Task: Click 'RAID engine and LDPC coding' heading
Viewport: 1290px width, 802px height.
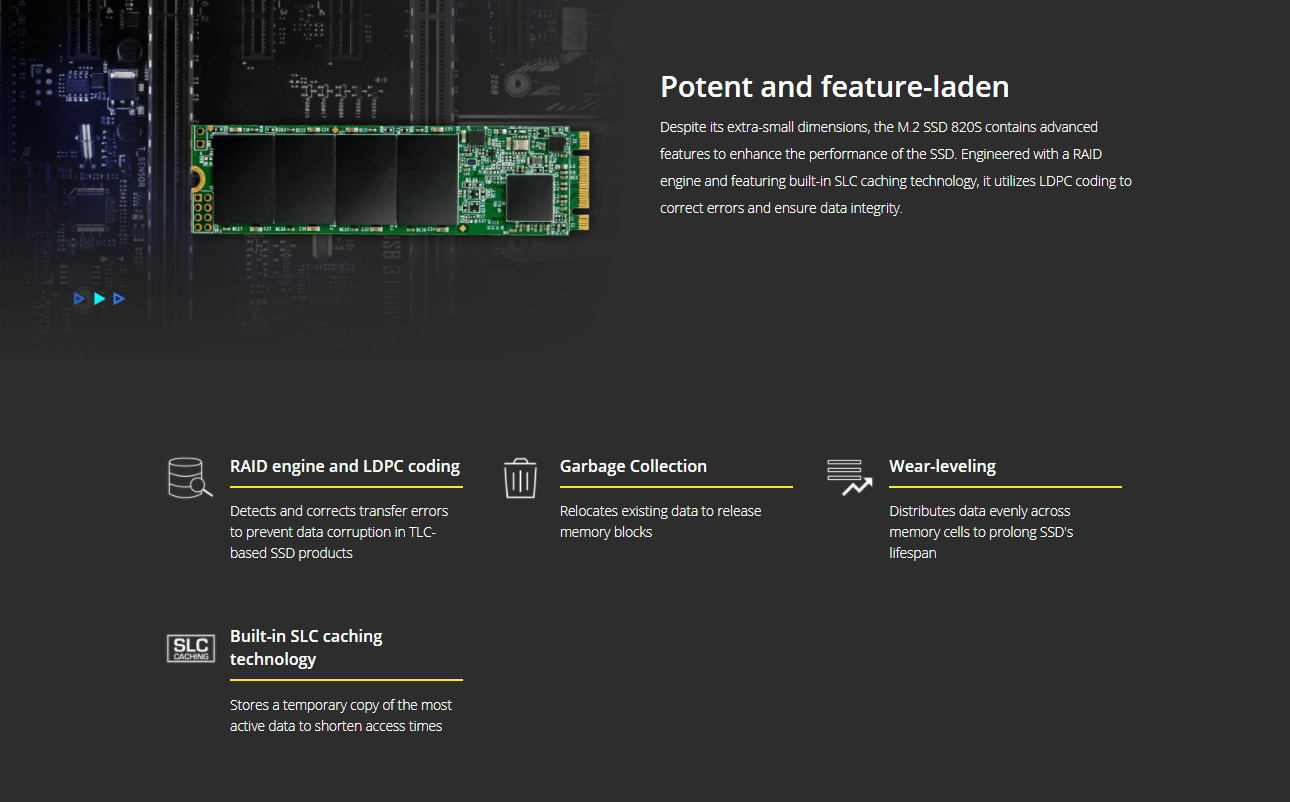Action: (x=345, y=466)
